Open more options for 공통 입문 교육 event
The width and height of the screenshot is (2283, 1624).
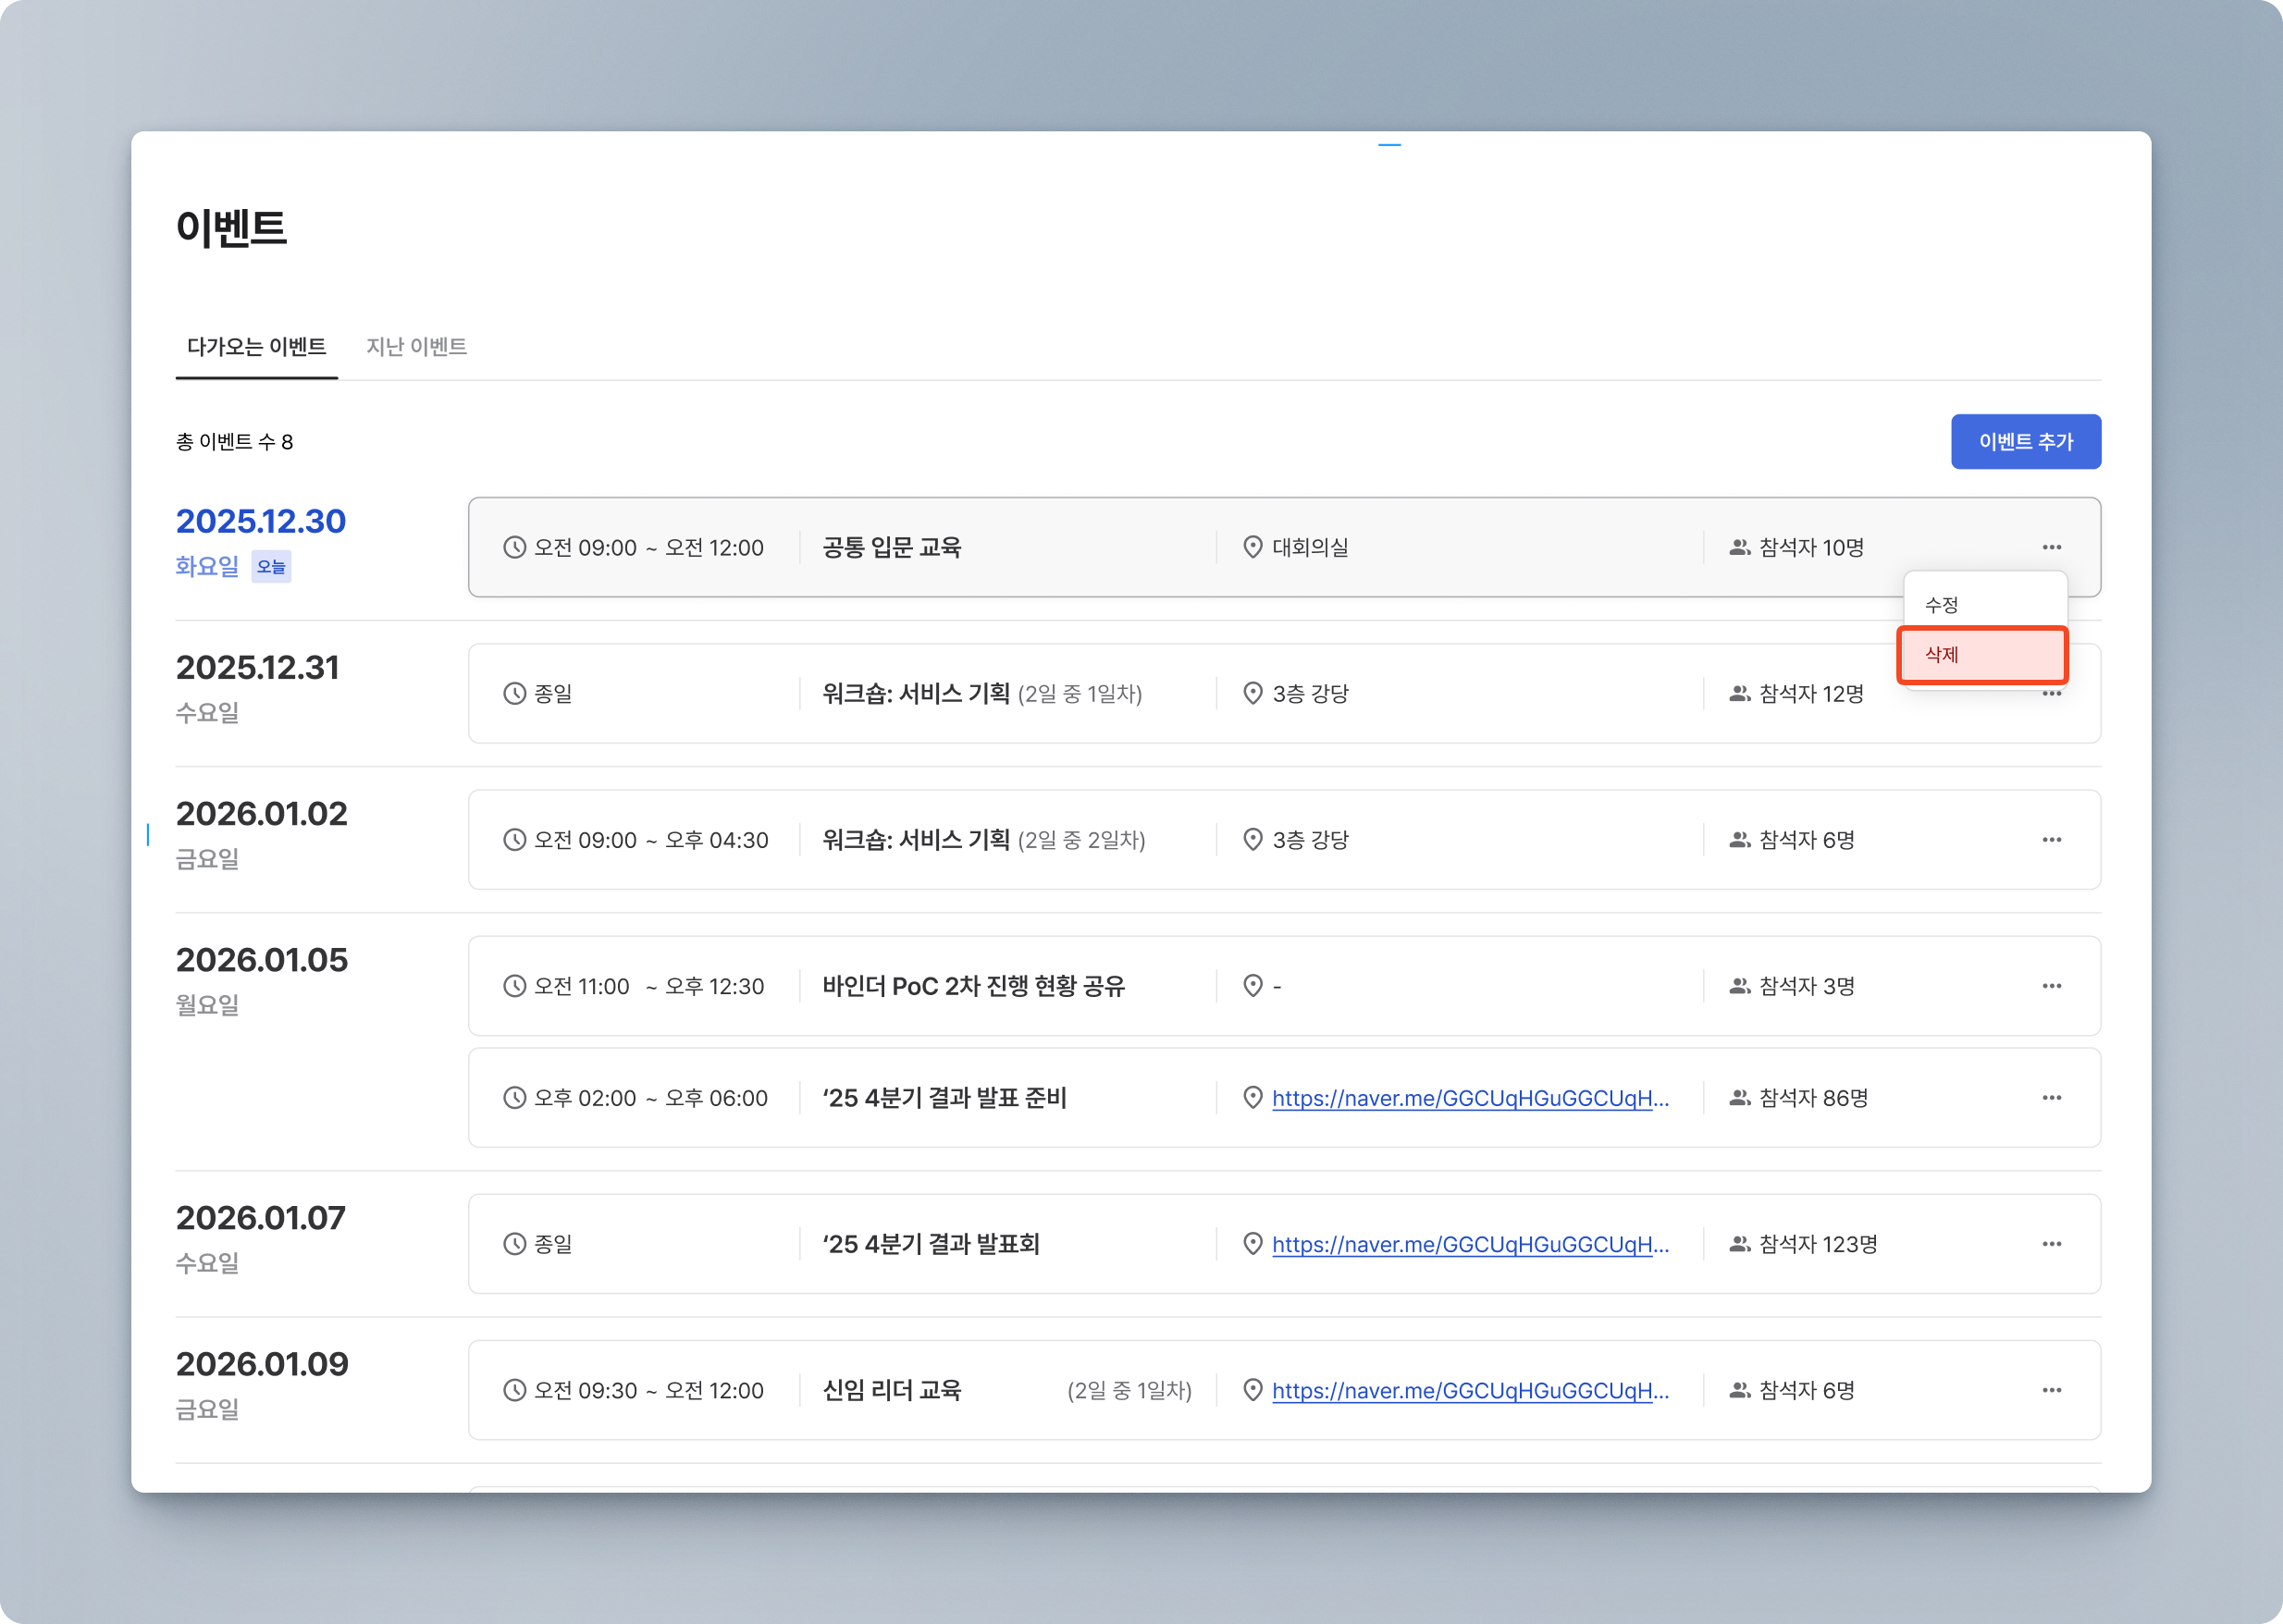(x=2051, y=547)
